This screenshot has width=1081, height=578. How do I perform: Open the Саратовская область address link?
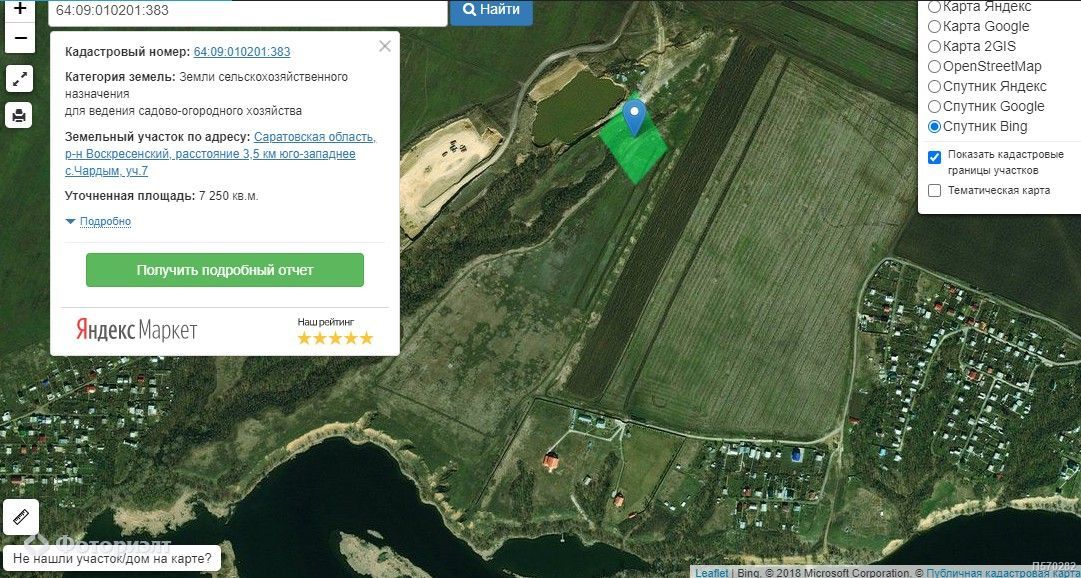[x=314, y=137]
